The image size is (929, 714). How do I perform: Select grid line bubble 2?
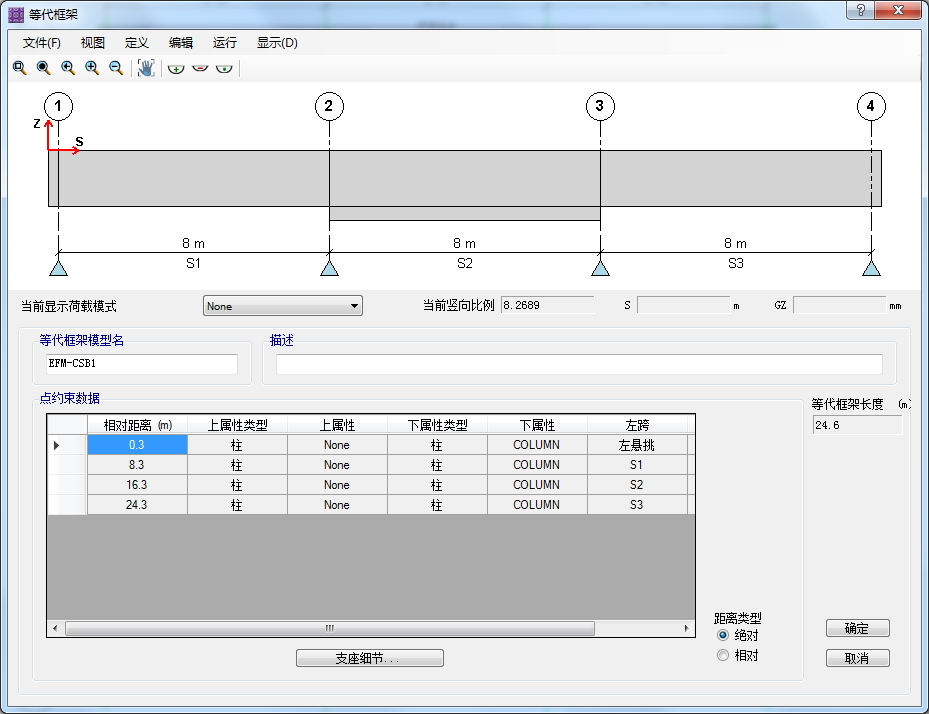pos(329,107)
